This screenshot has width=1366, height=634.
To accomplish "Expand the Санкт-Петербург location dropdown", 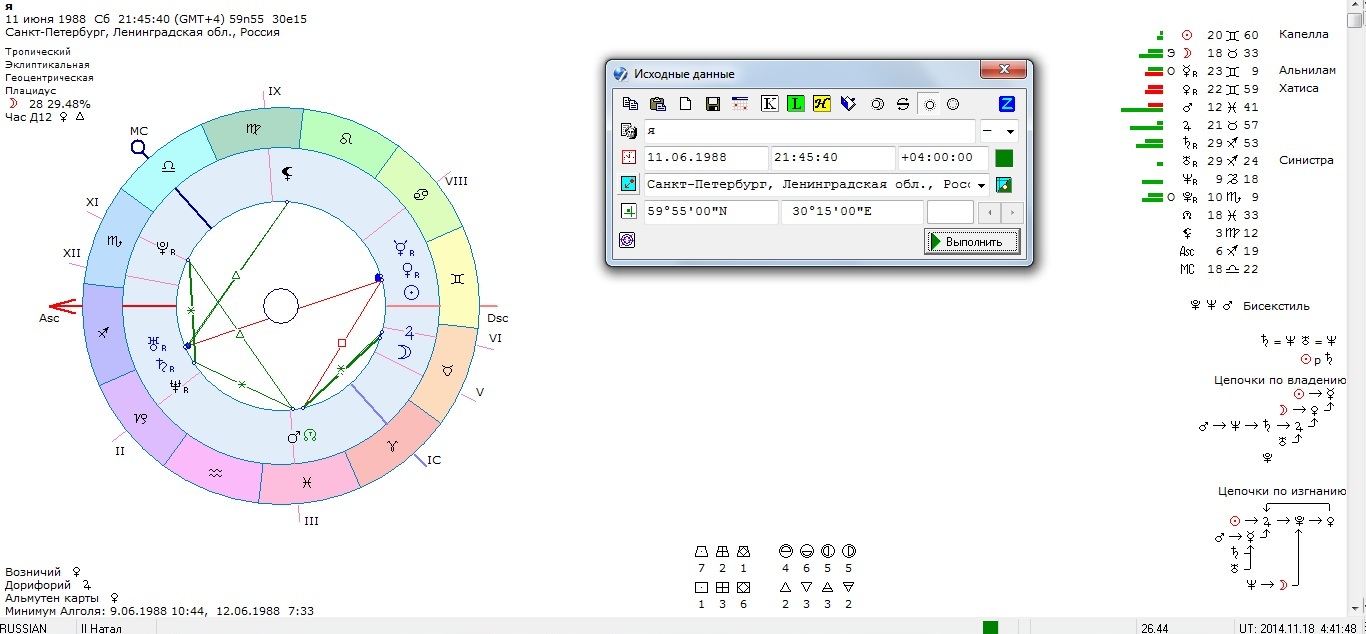I will click(x=981, y=185).
